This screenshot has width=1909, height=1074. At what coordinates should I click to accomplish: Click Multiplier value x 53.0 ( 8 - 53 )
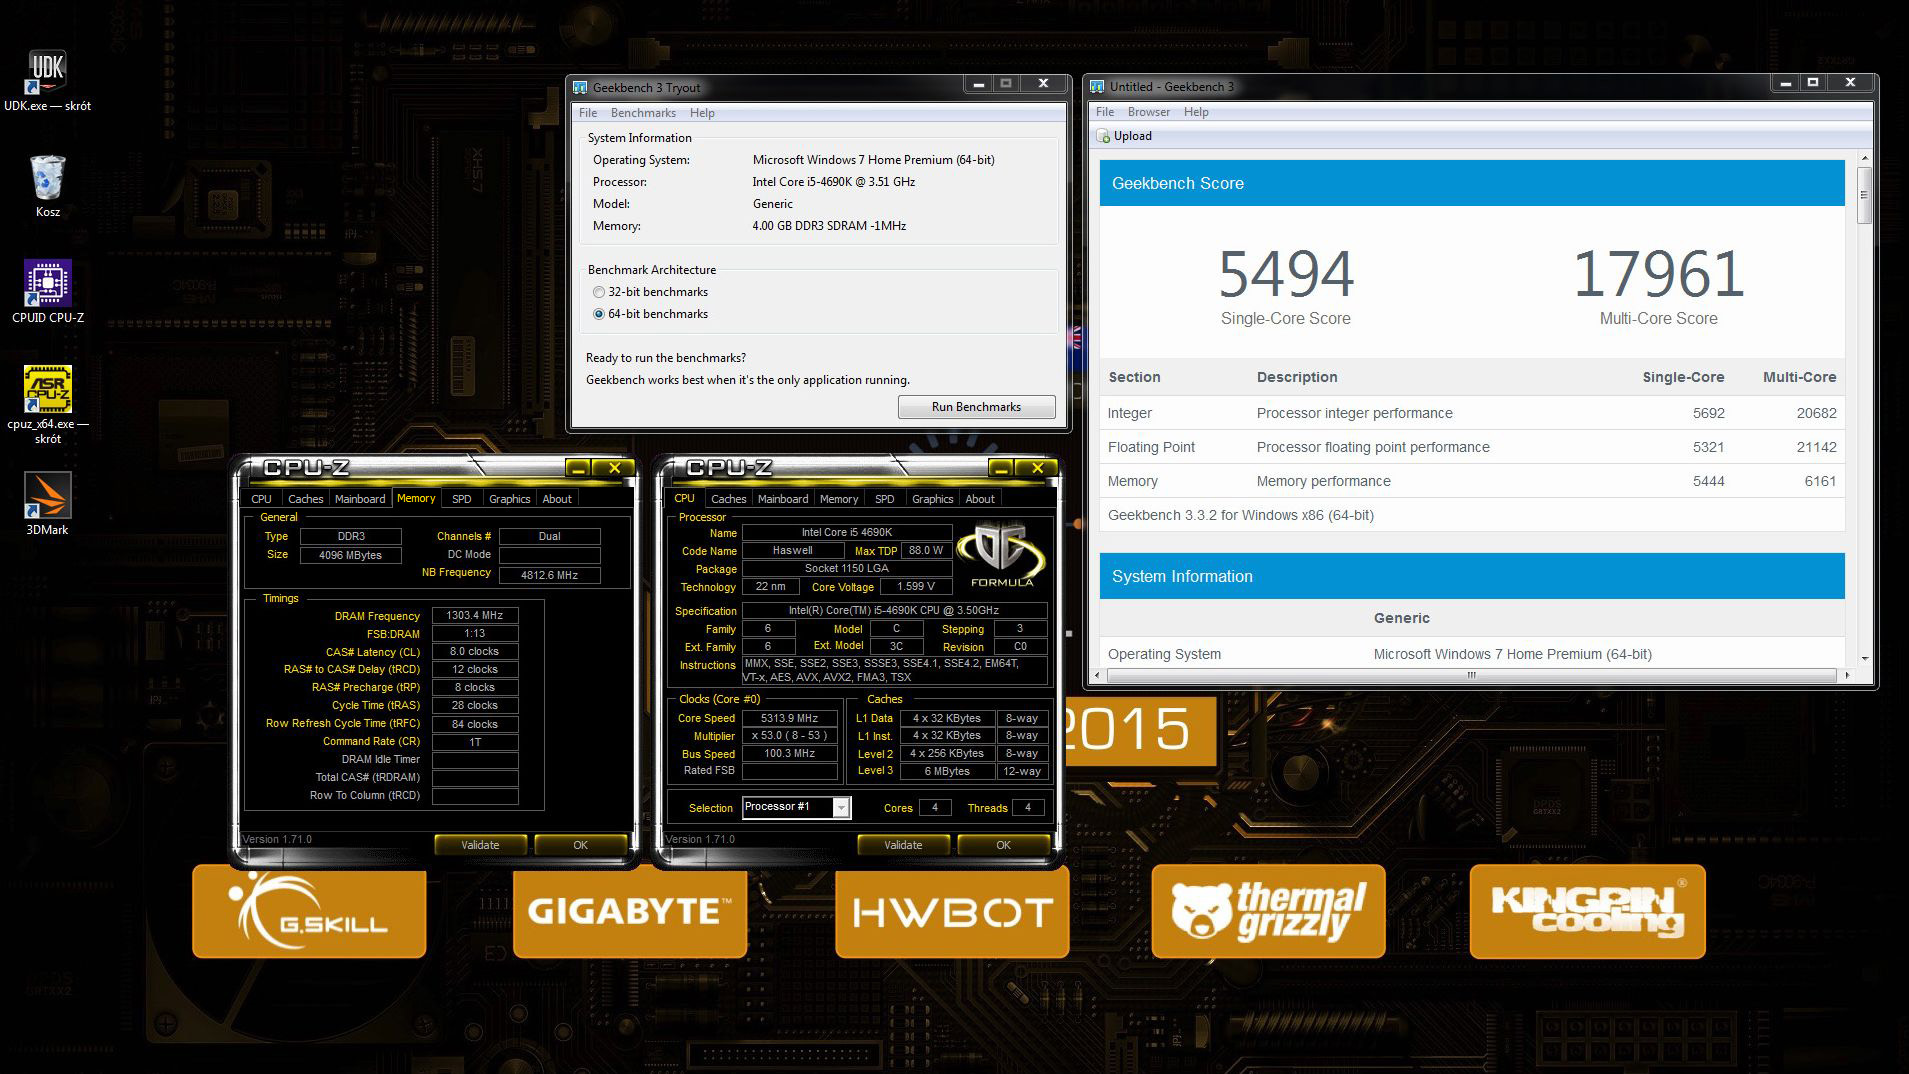pyautogui.click(x=789, y=736)
